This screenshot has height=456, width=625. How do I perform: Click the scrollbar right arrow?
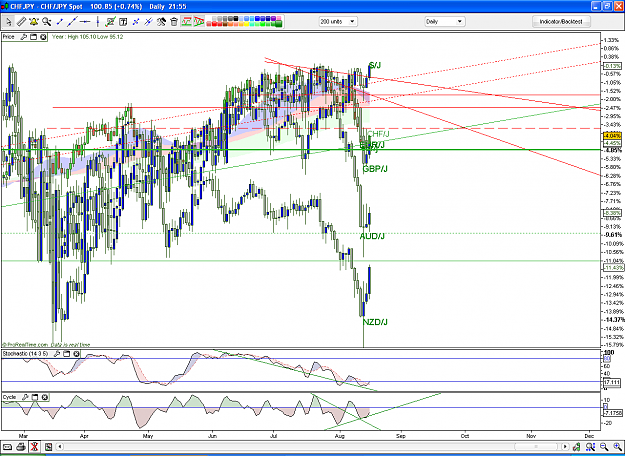(x=565, y=446)
